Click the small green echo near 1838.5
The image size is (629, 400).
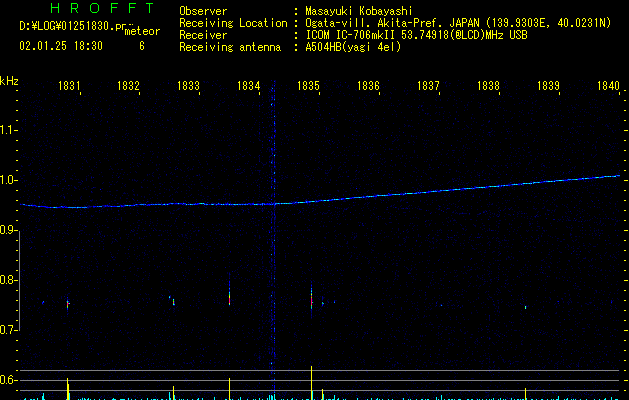[526, 307]
